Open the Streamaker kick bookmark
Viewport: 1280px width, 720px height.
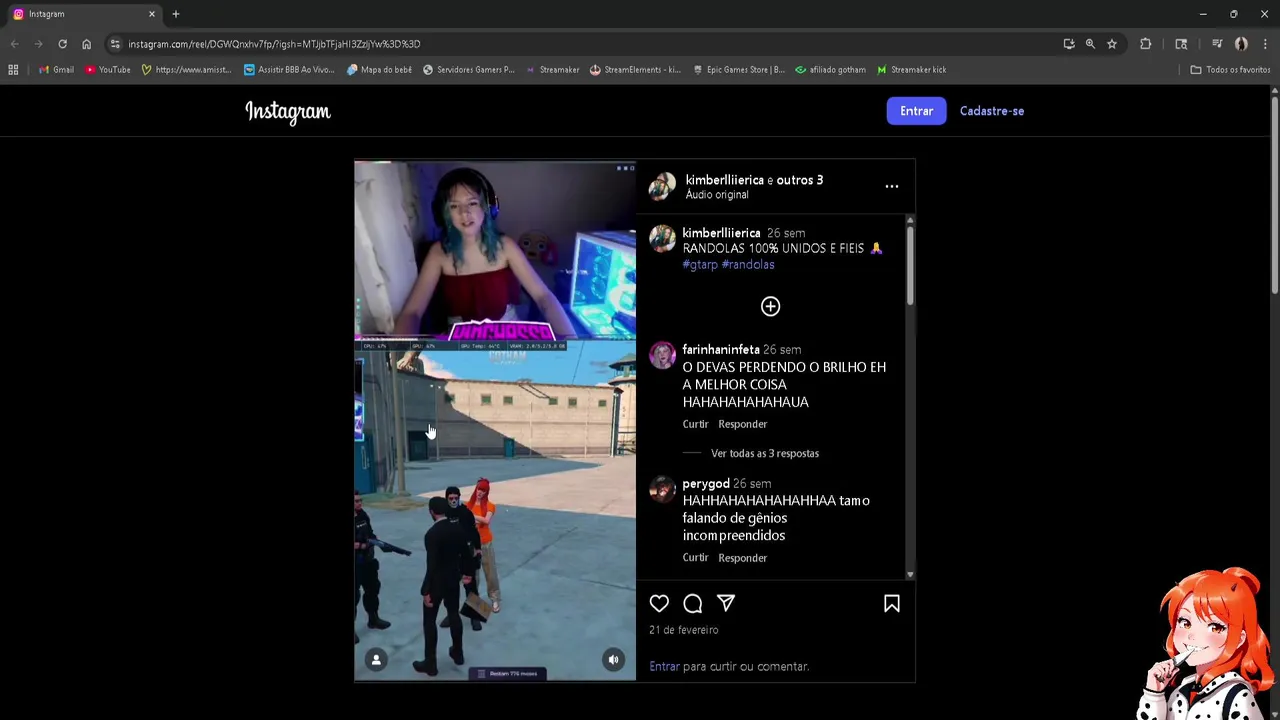(911, 70)
